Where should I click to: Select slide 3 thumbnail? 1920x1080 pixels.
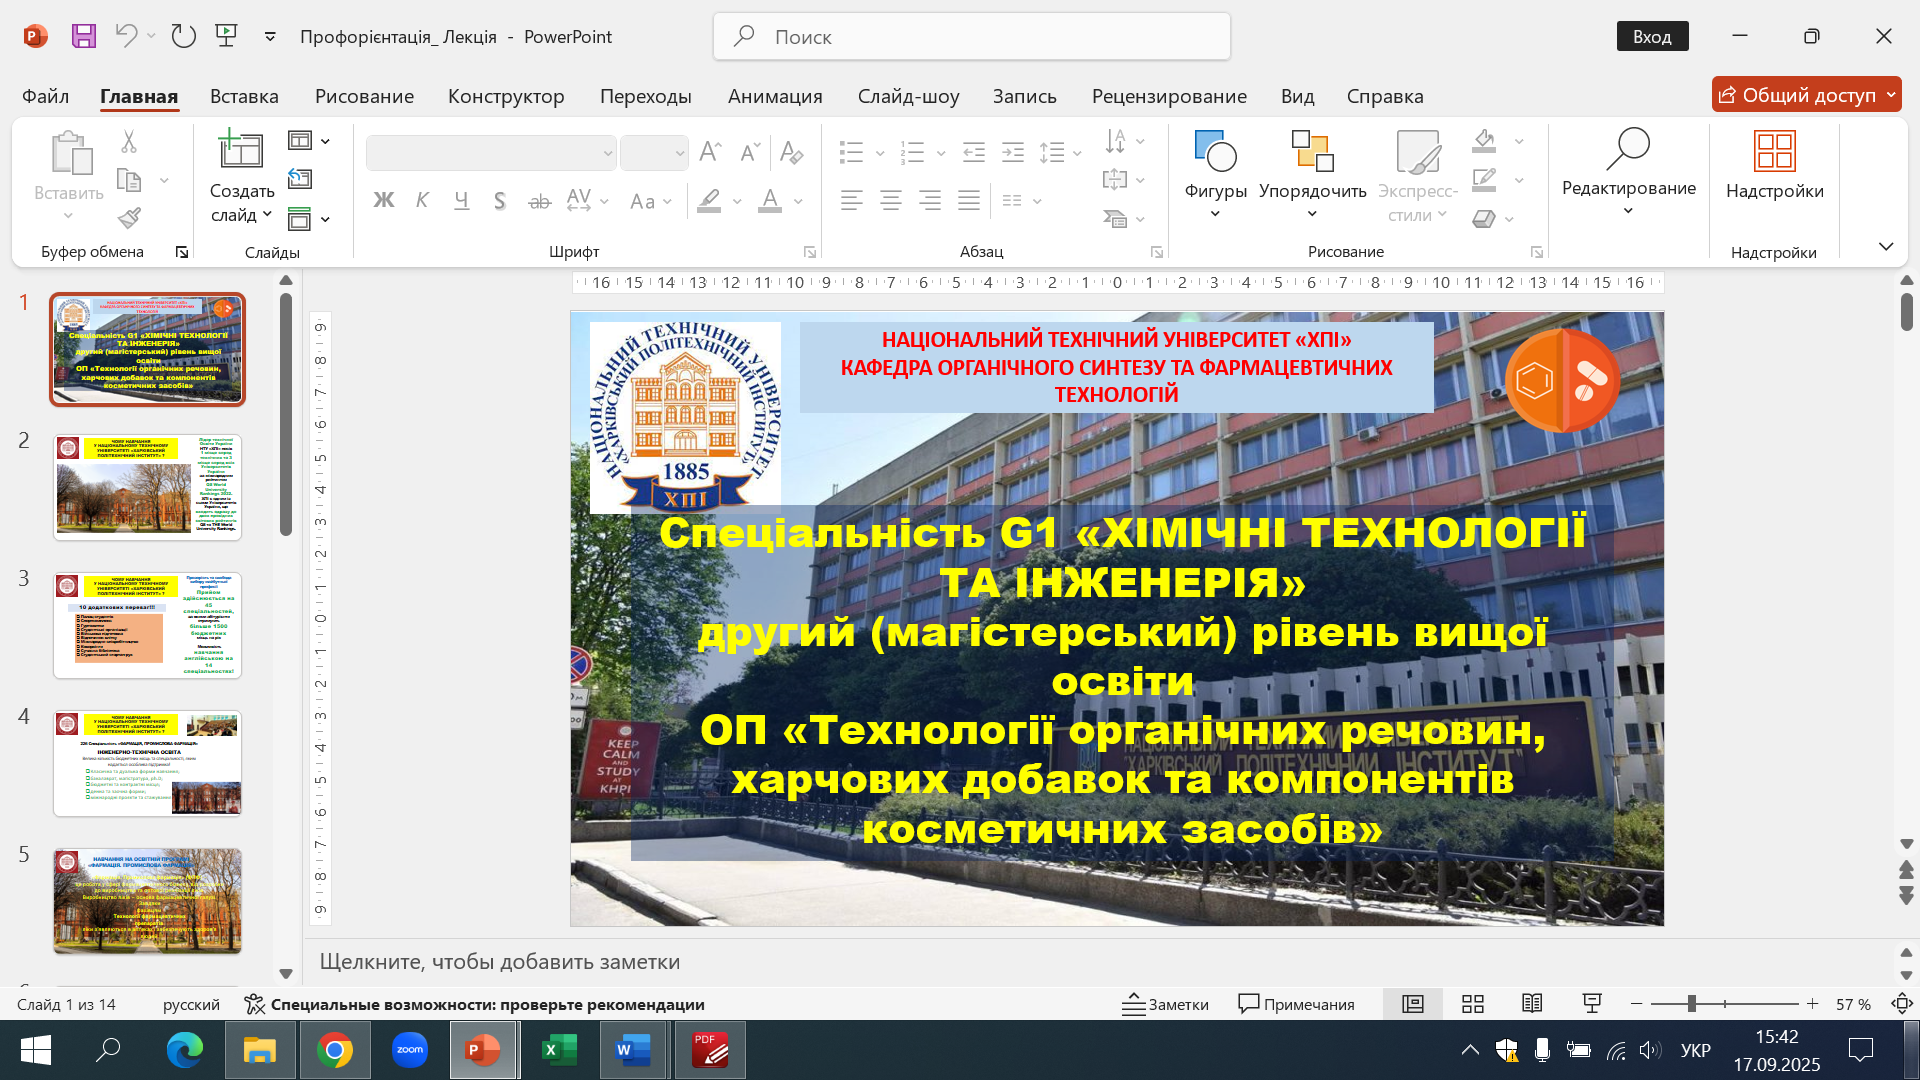point(147,625)
